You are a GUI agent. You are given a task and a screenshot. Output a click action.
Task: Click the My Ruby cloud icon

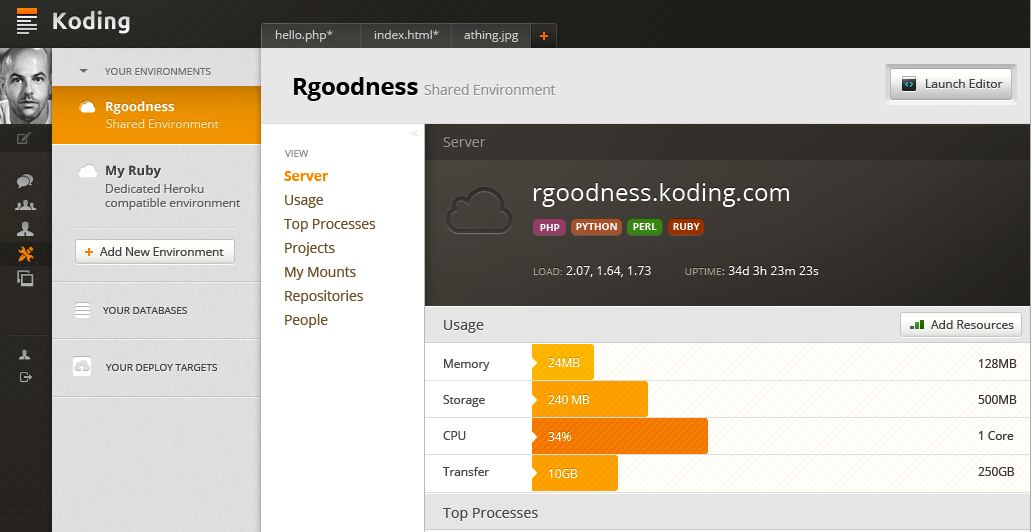click(88, 171)
